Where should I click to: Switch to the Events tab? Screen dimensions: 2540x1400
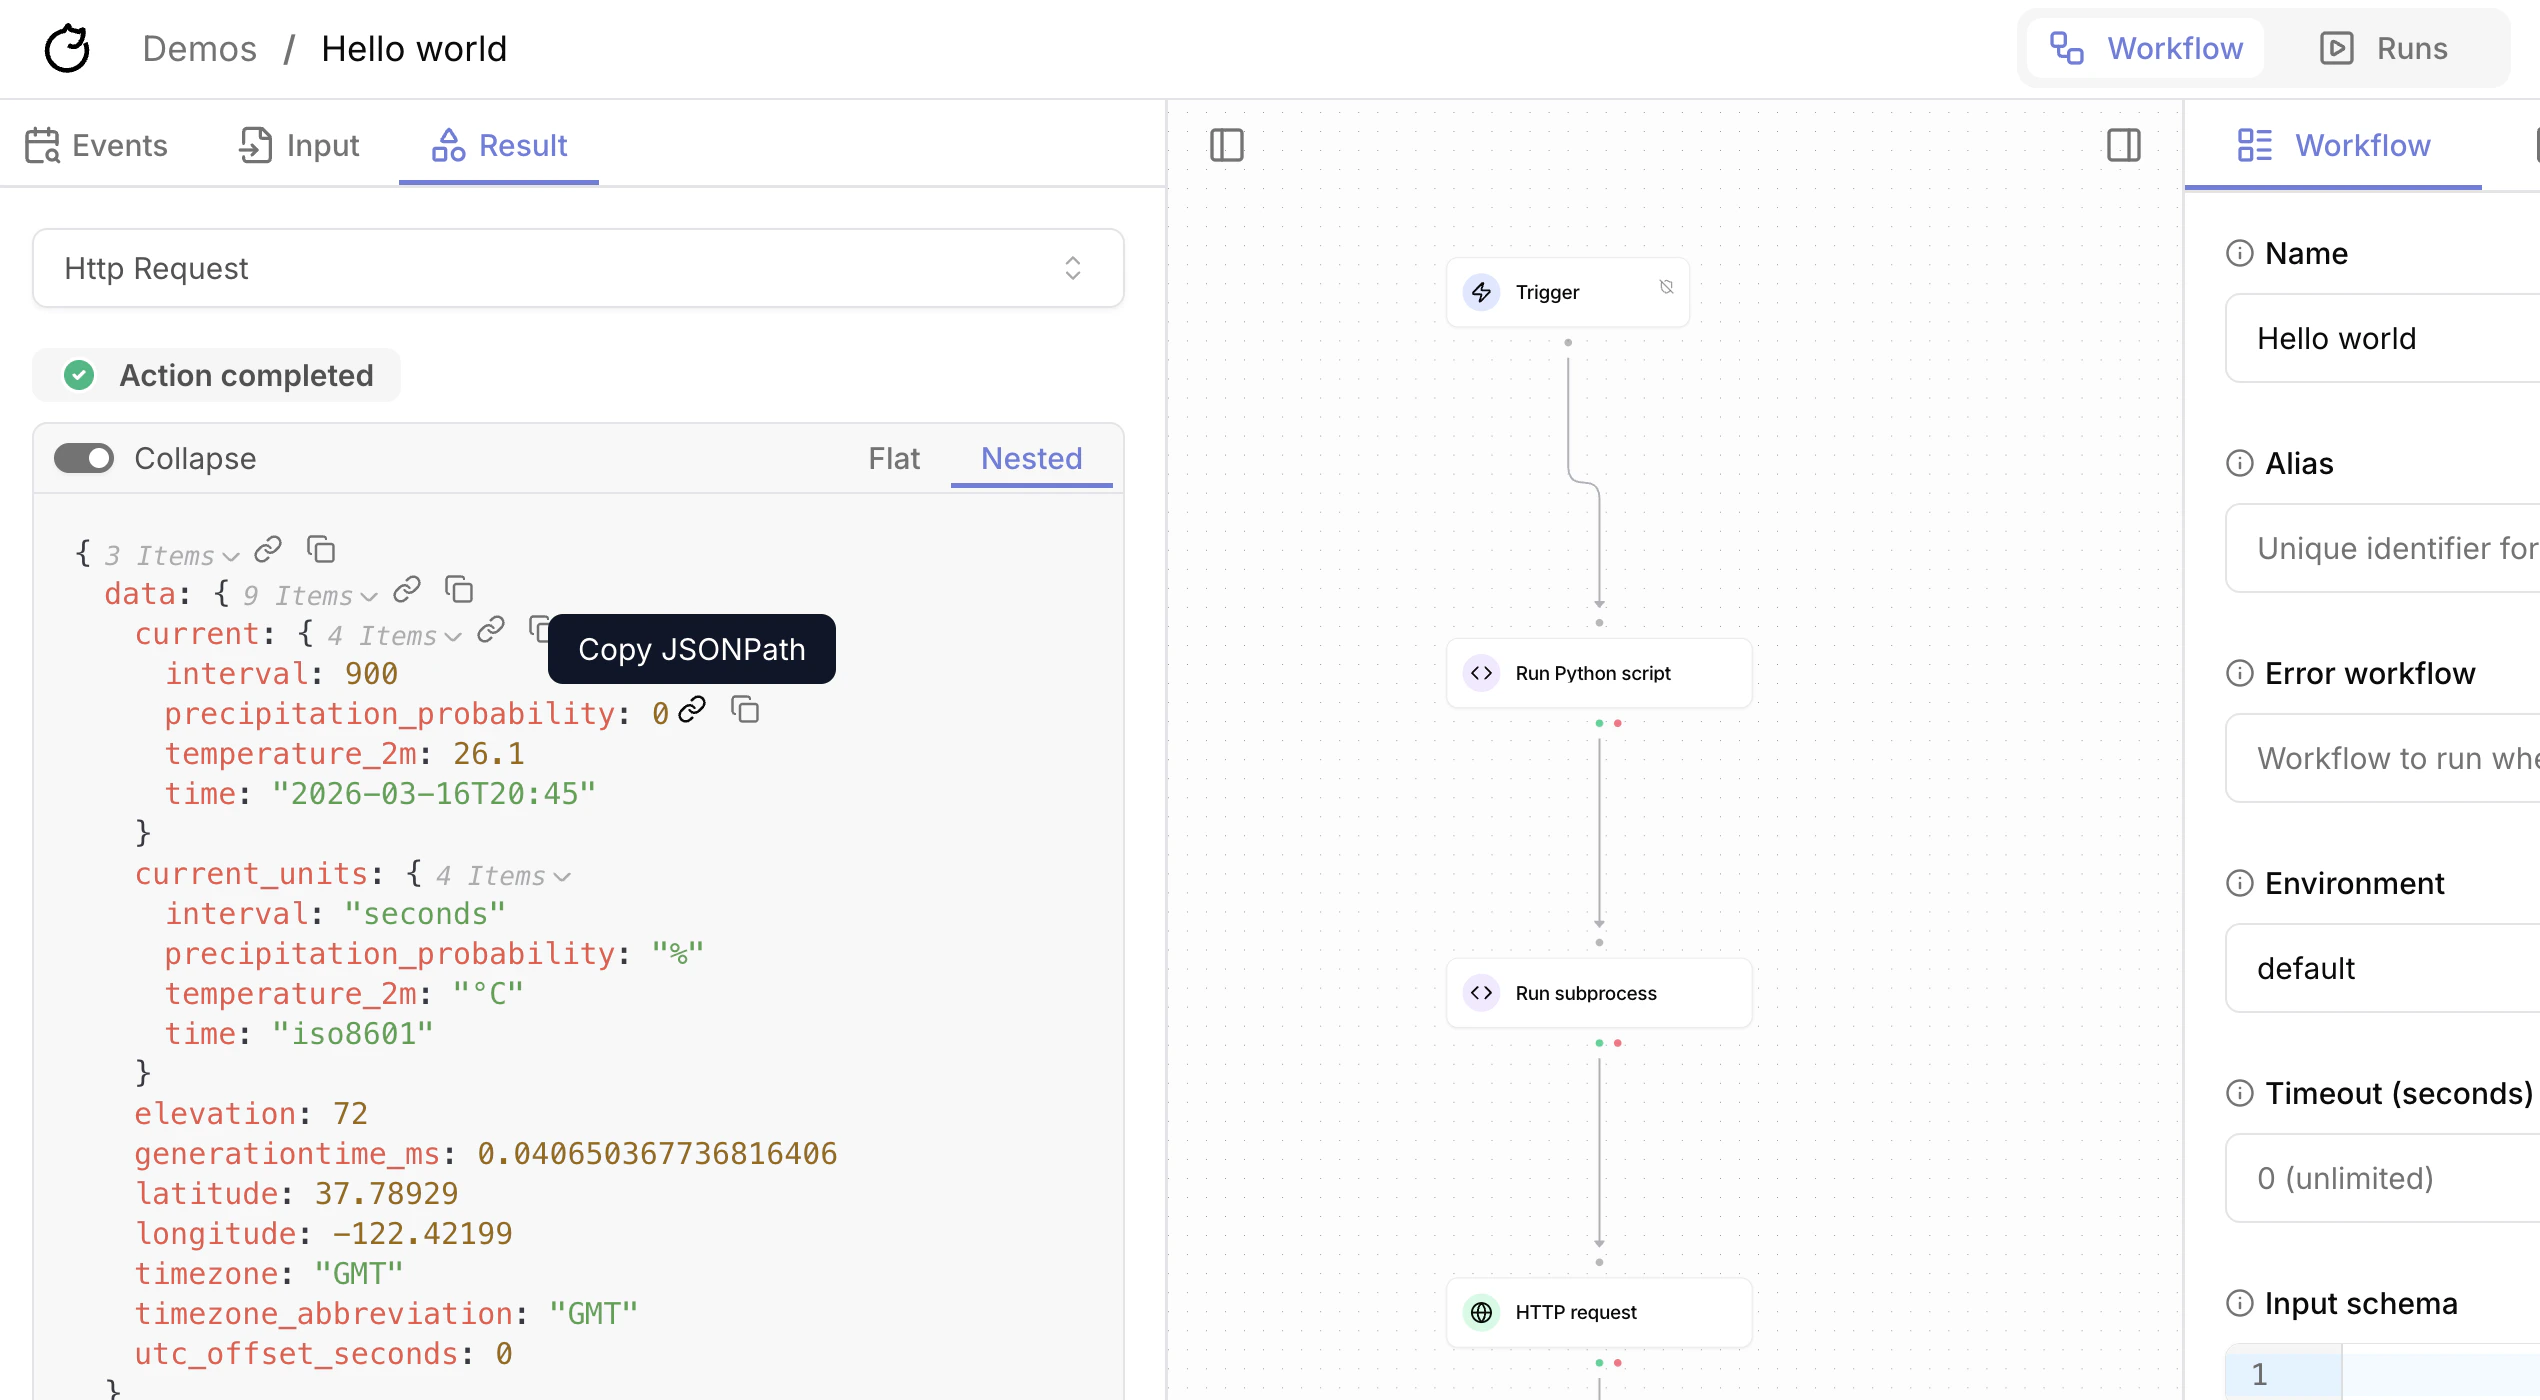(x=97, y=145)
